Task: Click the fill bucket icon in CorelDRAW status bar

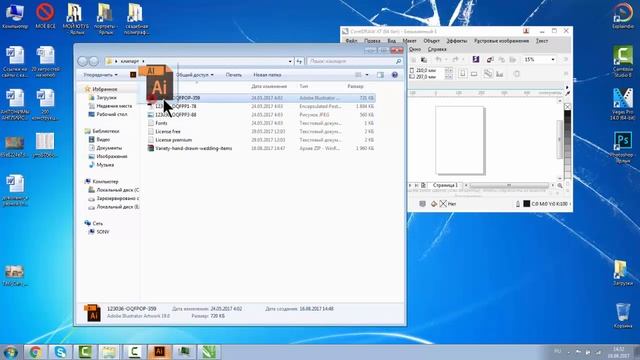Action: point(434,204)
